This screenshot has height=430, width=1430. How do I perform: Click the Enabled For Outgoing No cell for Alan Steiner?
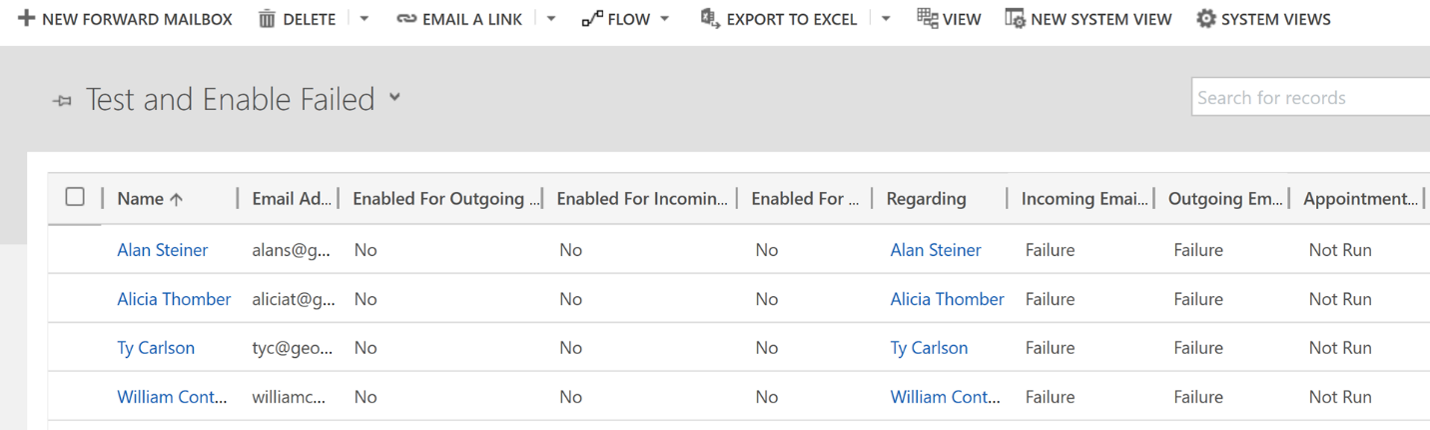click(x=365, y=250)
